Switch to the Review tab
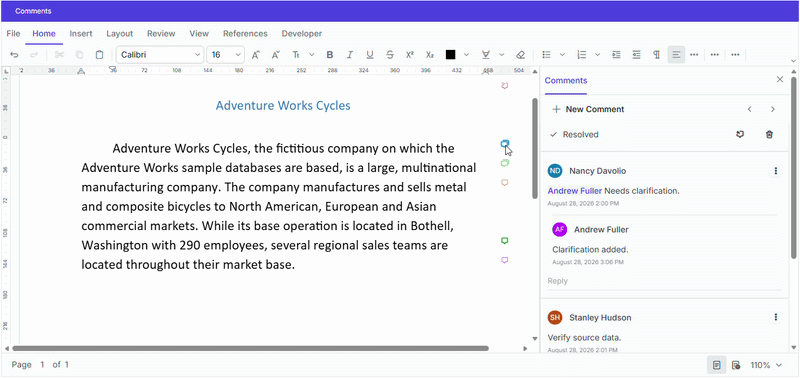 (161, 34)
